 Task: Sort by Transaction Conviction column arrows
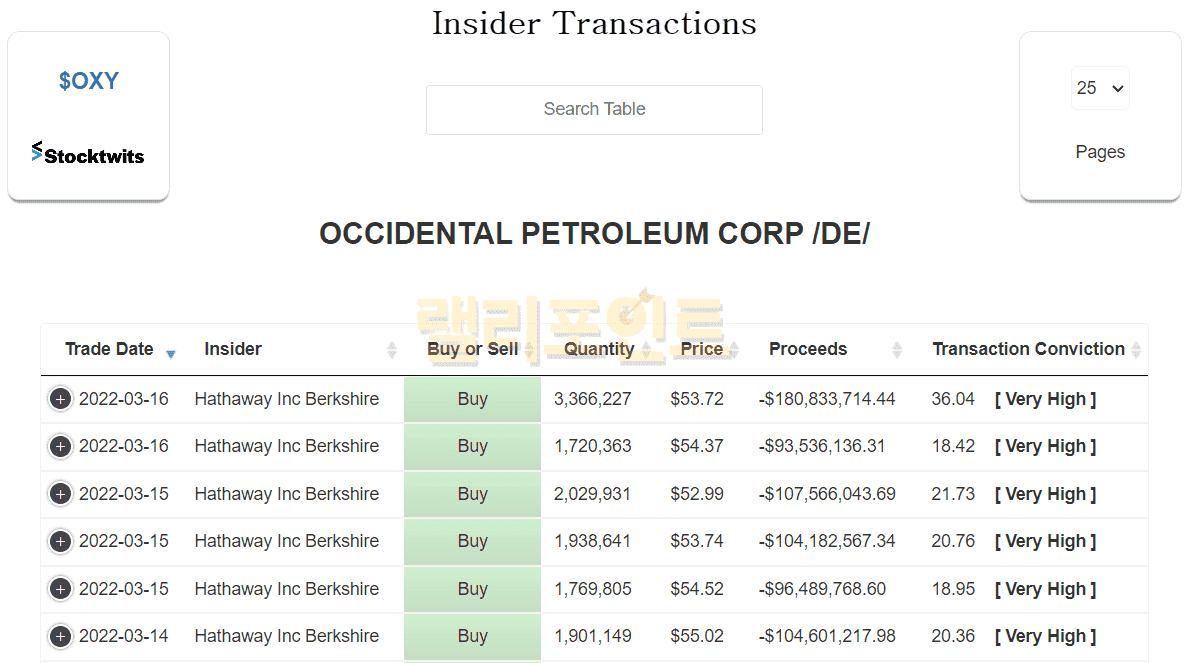[1136, 350]
